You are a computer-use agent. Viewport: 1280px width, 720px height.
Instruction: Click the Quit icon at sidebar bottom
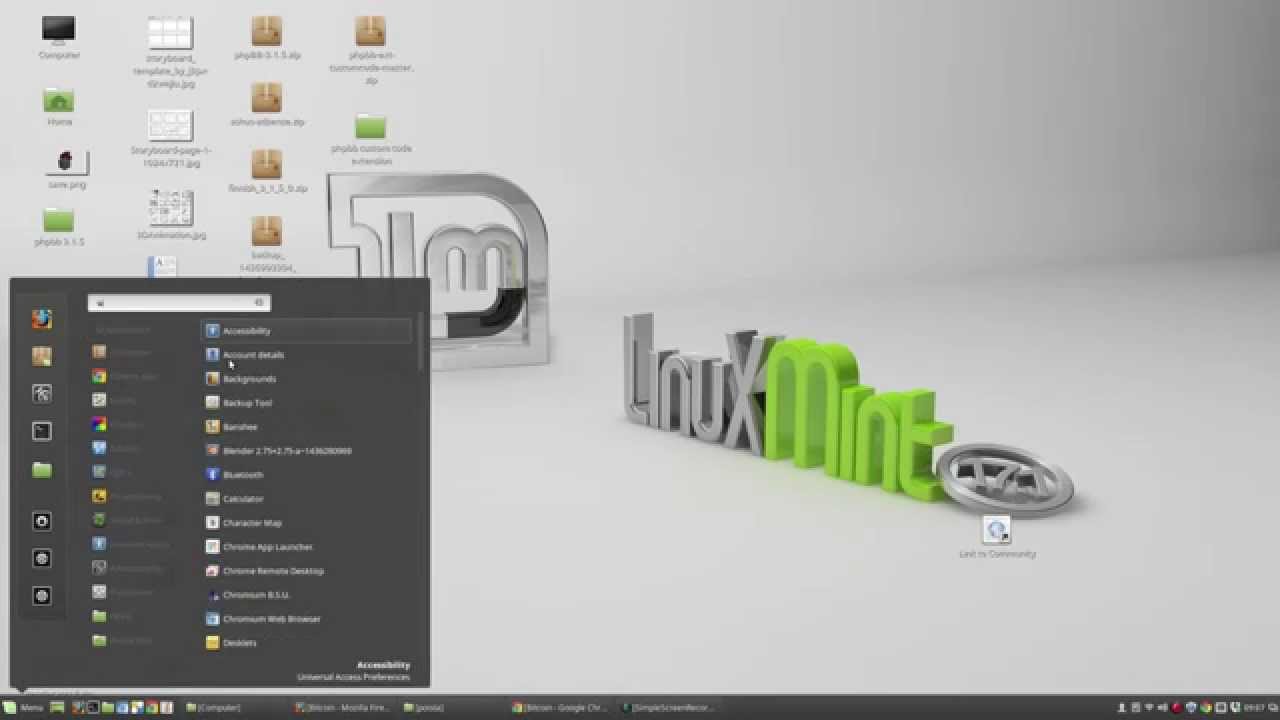click(x=41, y=595)
